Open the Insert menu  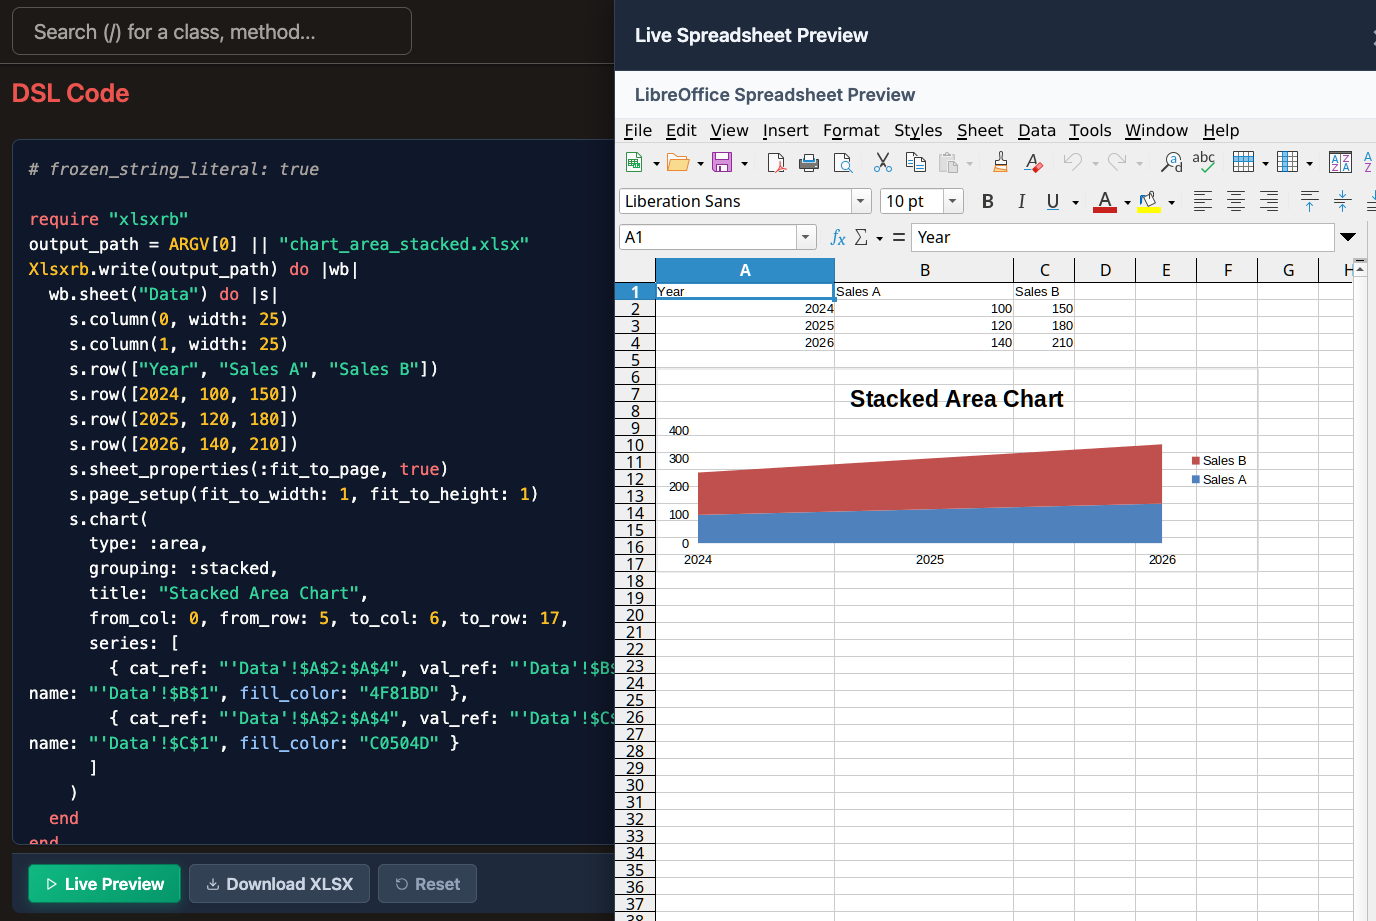(x=785, y=130)
